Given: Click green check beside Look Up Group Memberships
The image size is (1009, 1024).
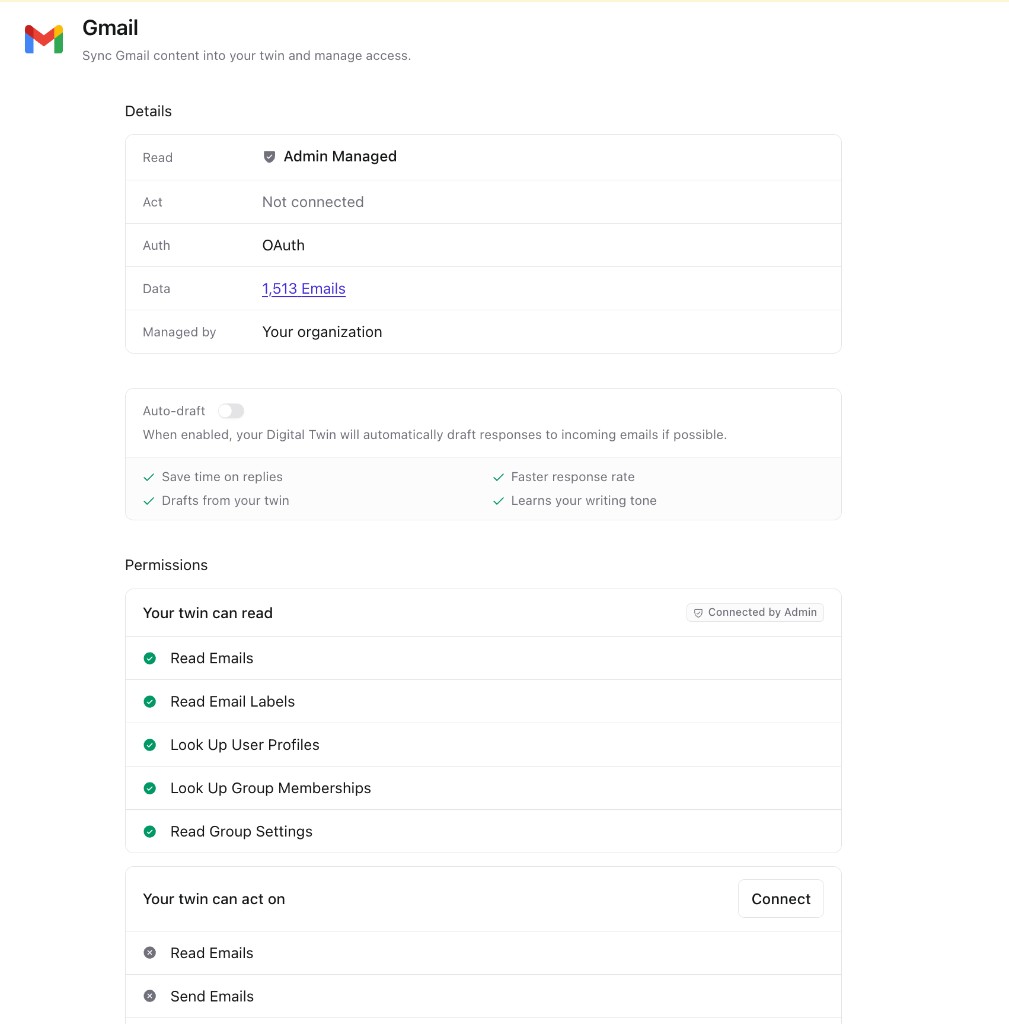Looking at the screenshot, I should pyautogui.click(x=150, y=788).
